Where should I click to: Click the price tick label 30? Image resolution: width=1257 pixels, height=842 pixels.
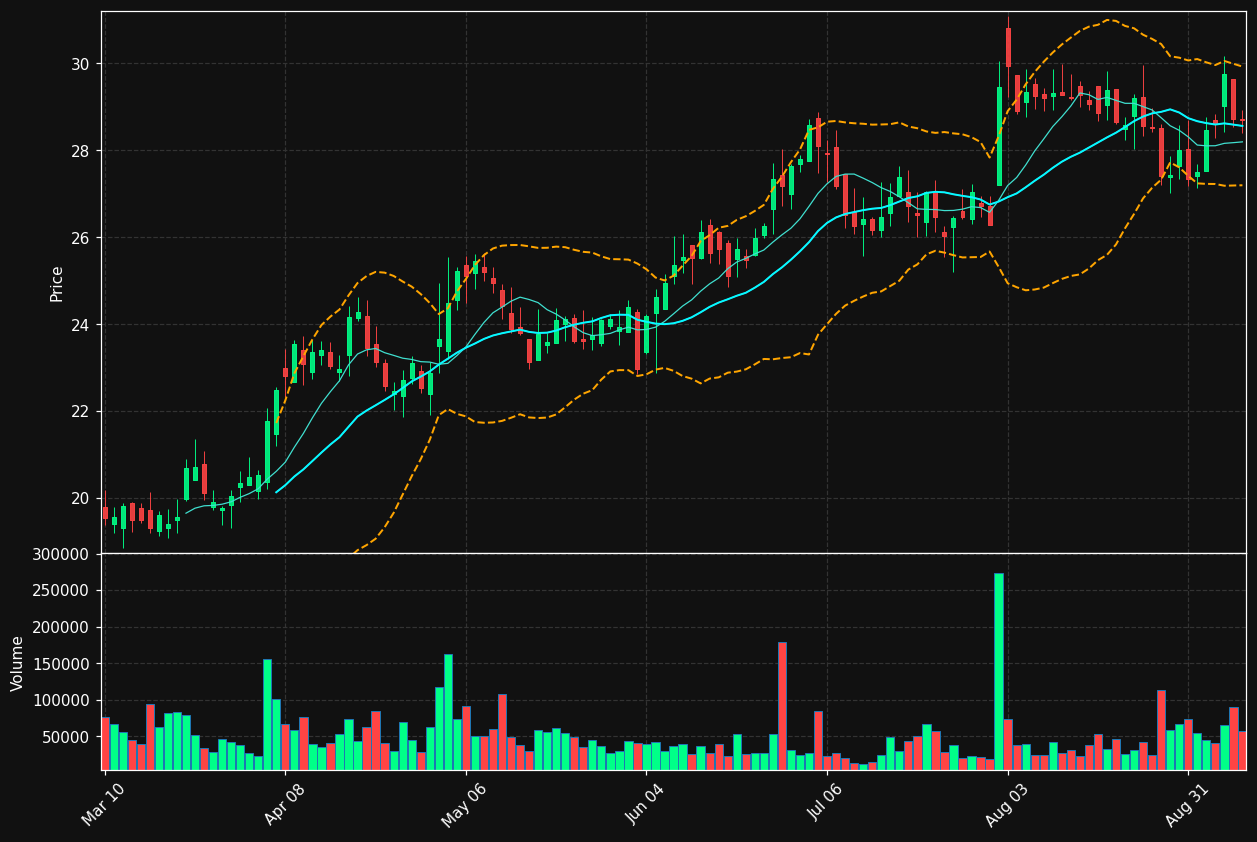tap(80, 64)
